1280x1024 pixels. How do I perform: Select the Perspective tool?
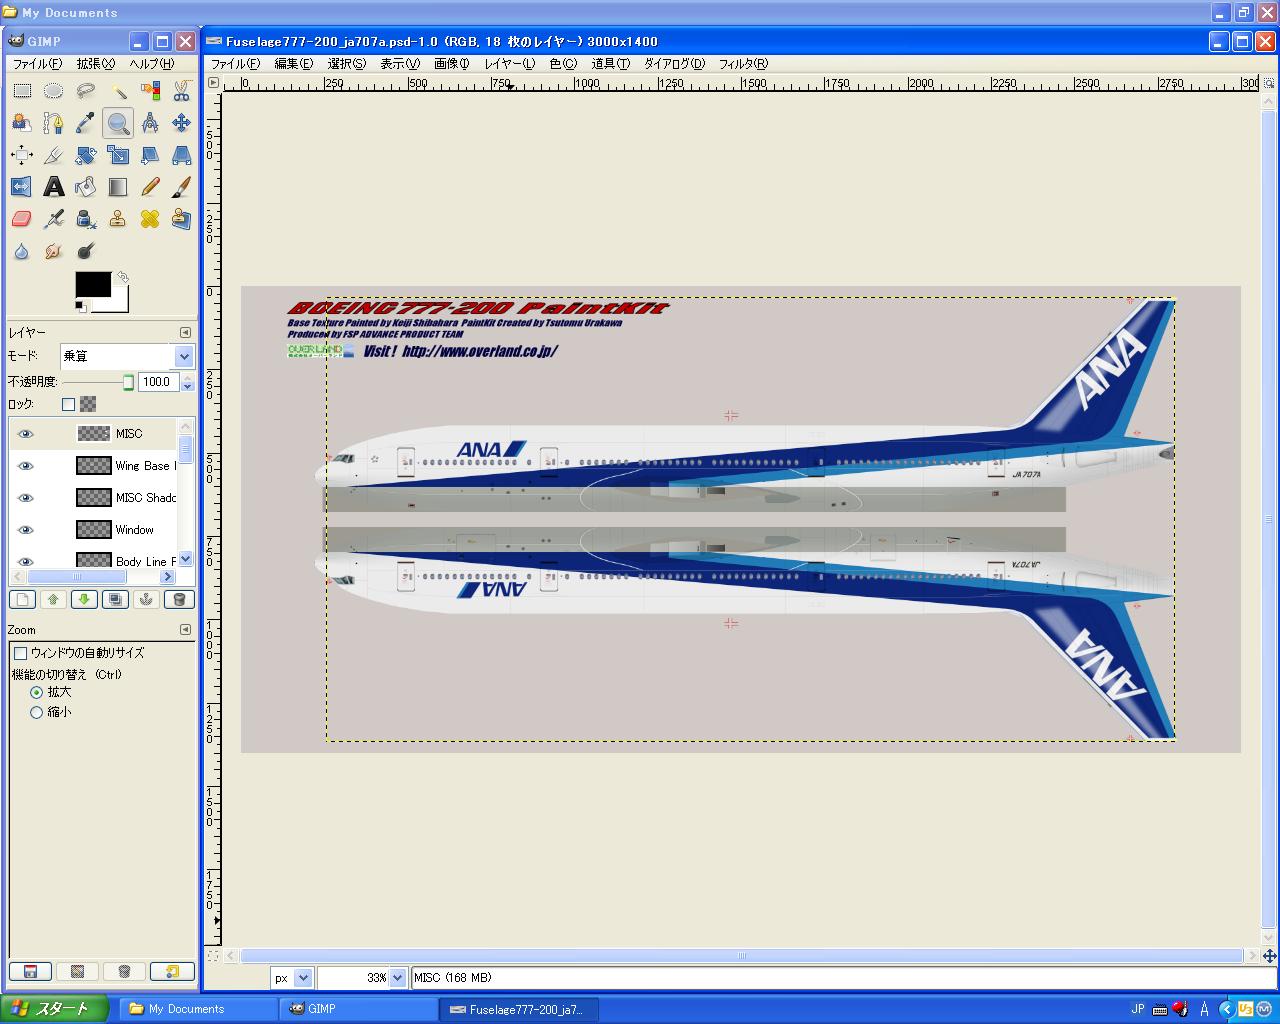pos(181,155)
